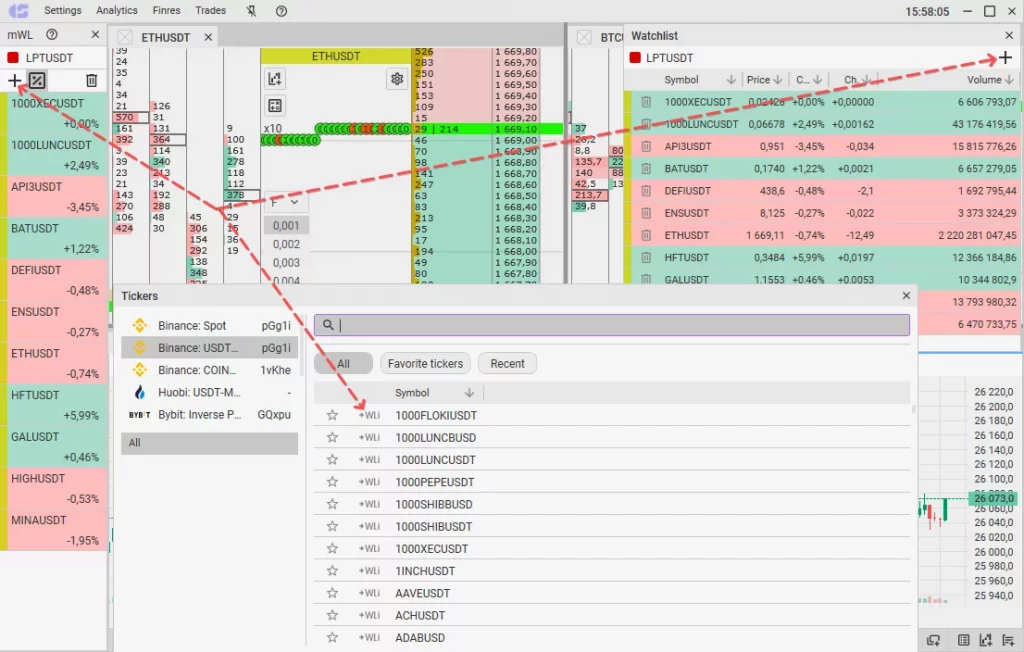Click the help icon next to mWL
1024x652 pixels.
coord(52,35)
